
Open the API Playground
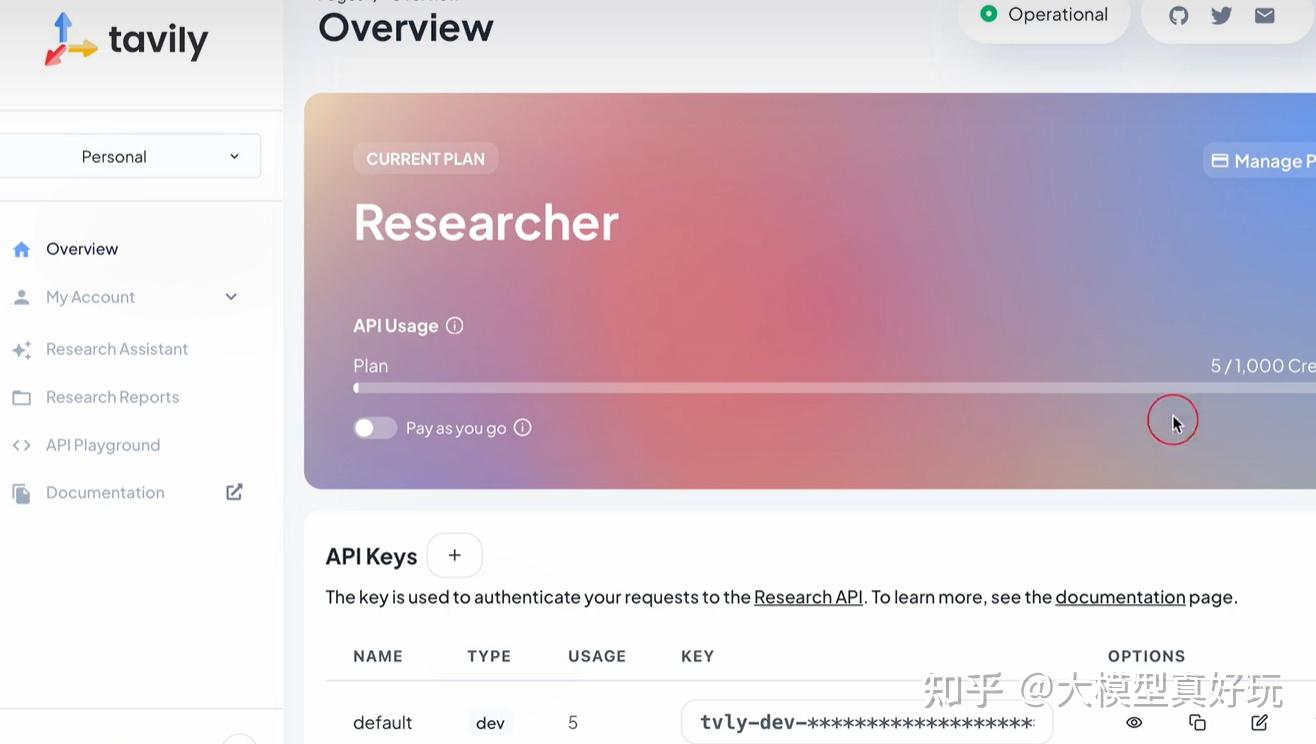tap(103, 444)
